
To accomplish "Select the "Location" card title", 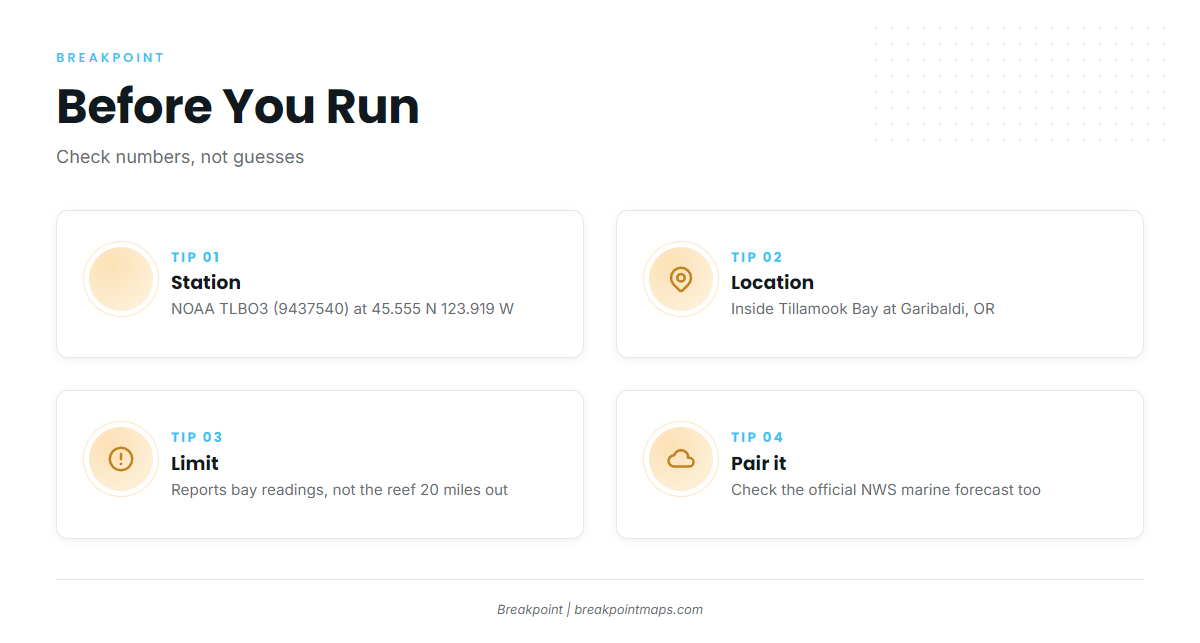I will tap(772, 282).
